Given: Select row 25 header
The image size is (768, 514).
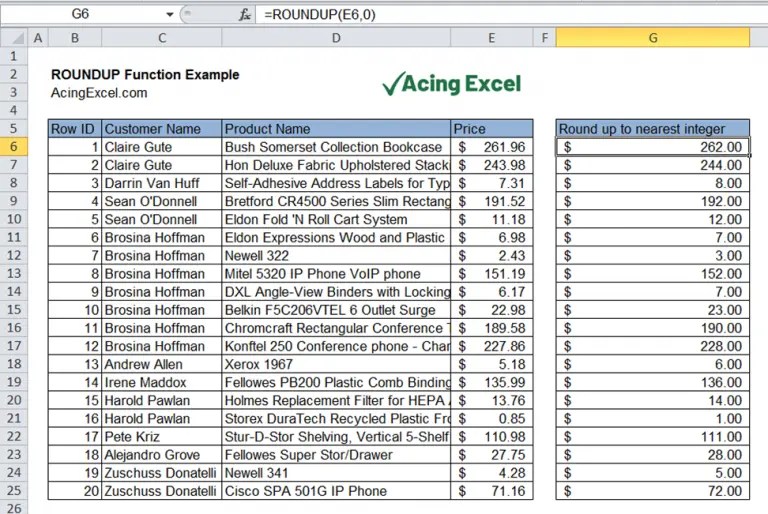Looking at the screenshot, I should click(x=14, y=490).
